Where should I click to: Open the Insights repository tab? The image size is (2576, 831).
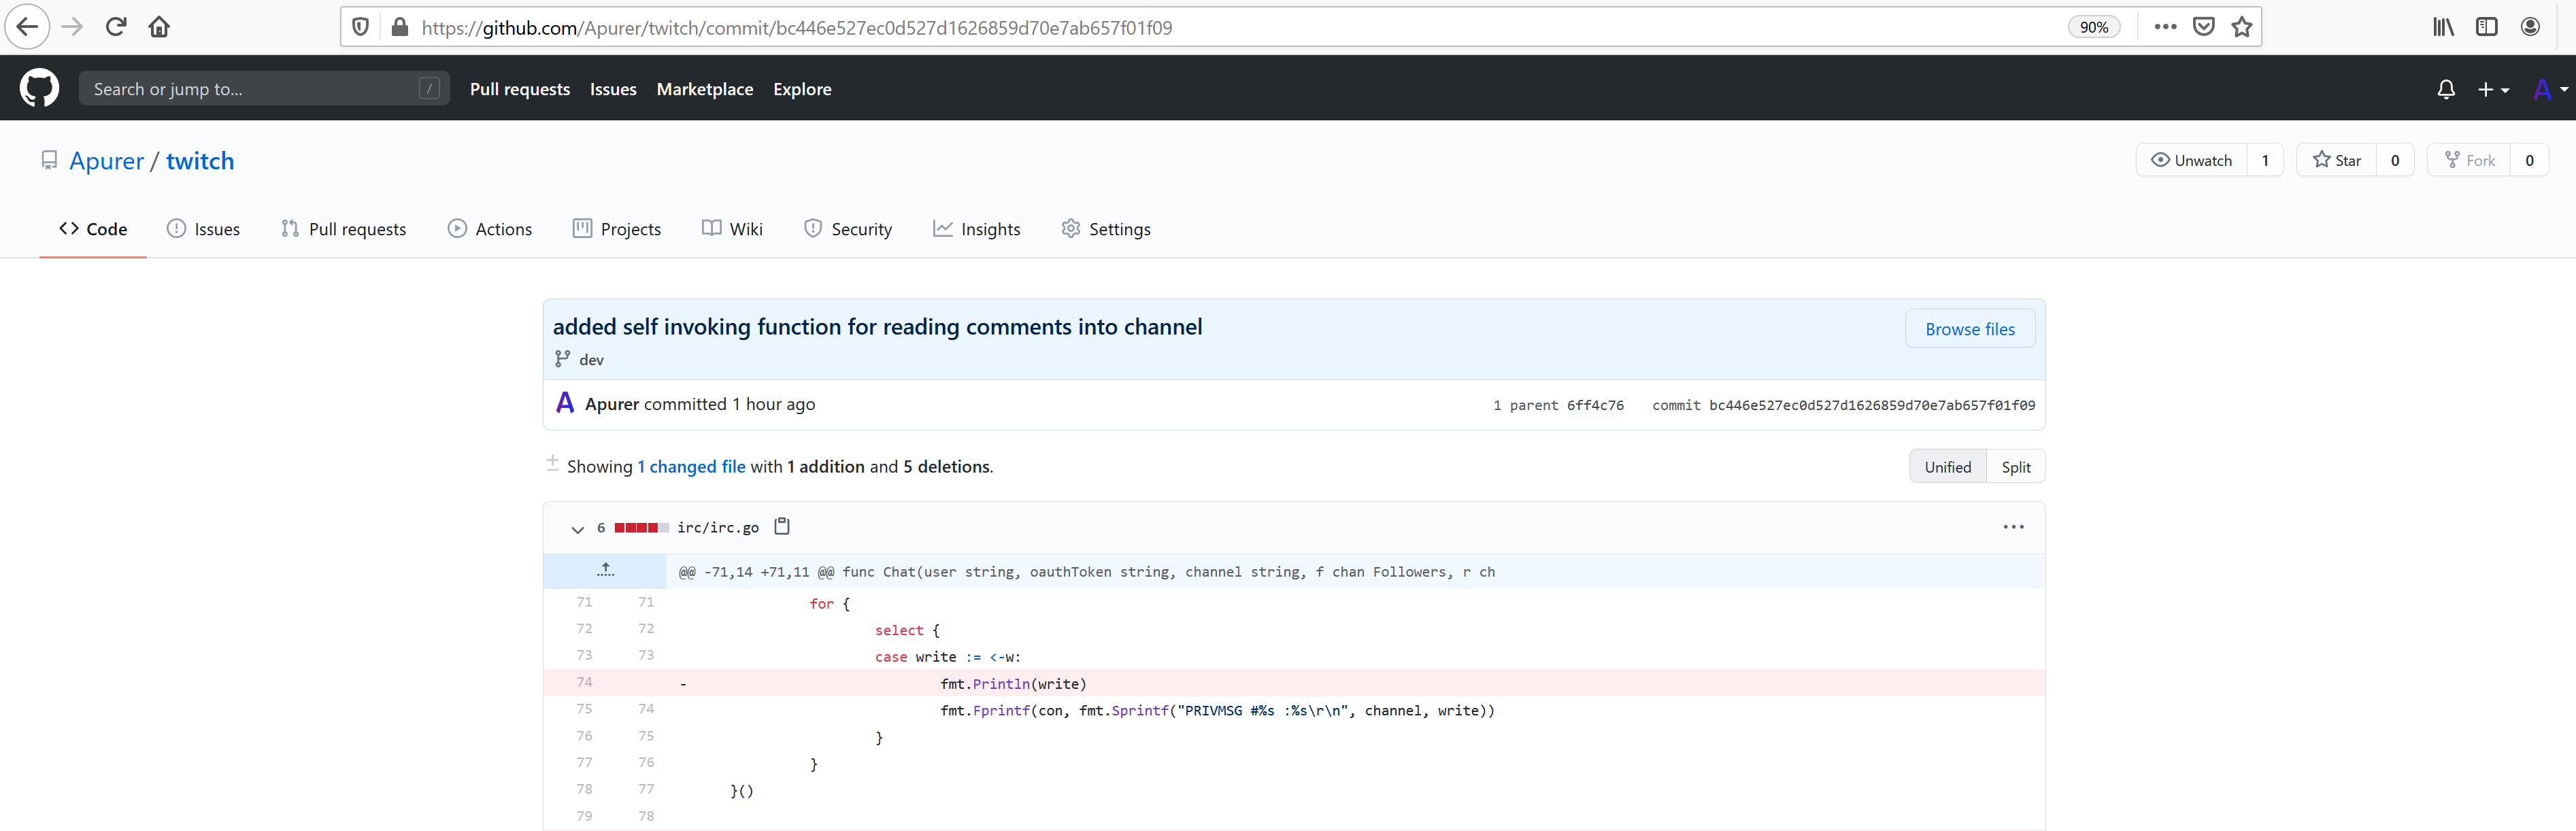tap(976, 229)
